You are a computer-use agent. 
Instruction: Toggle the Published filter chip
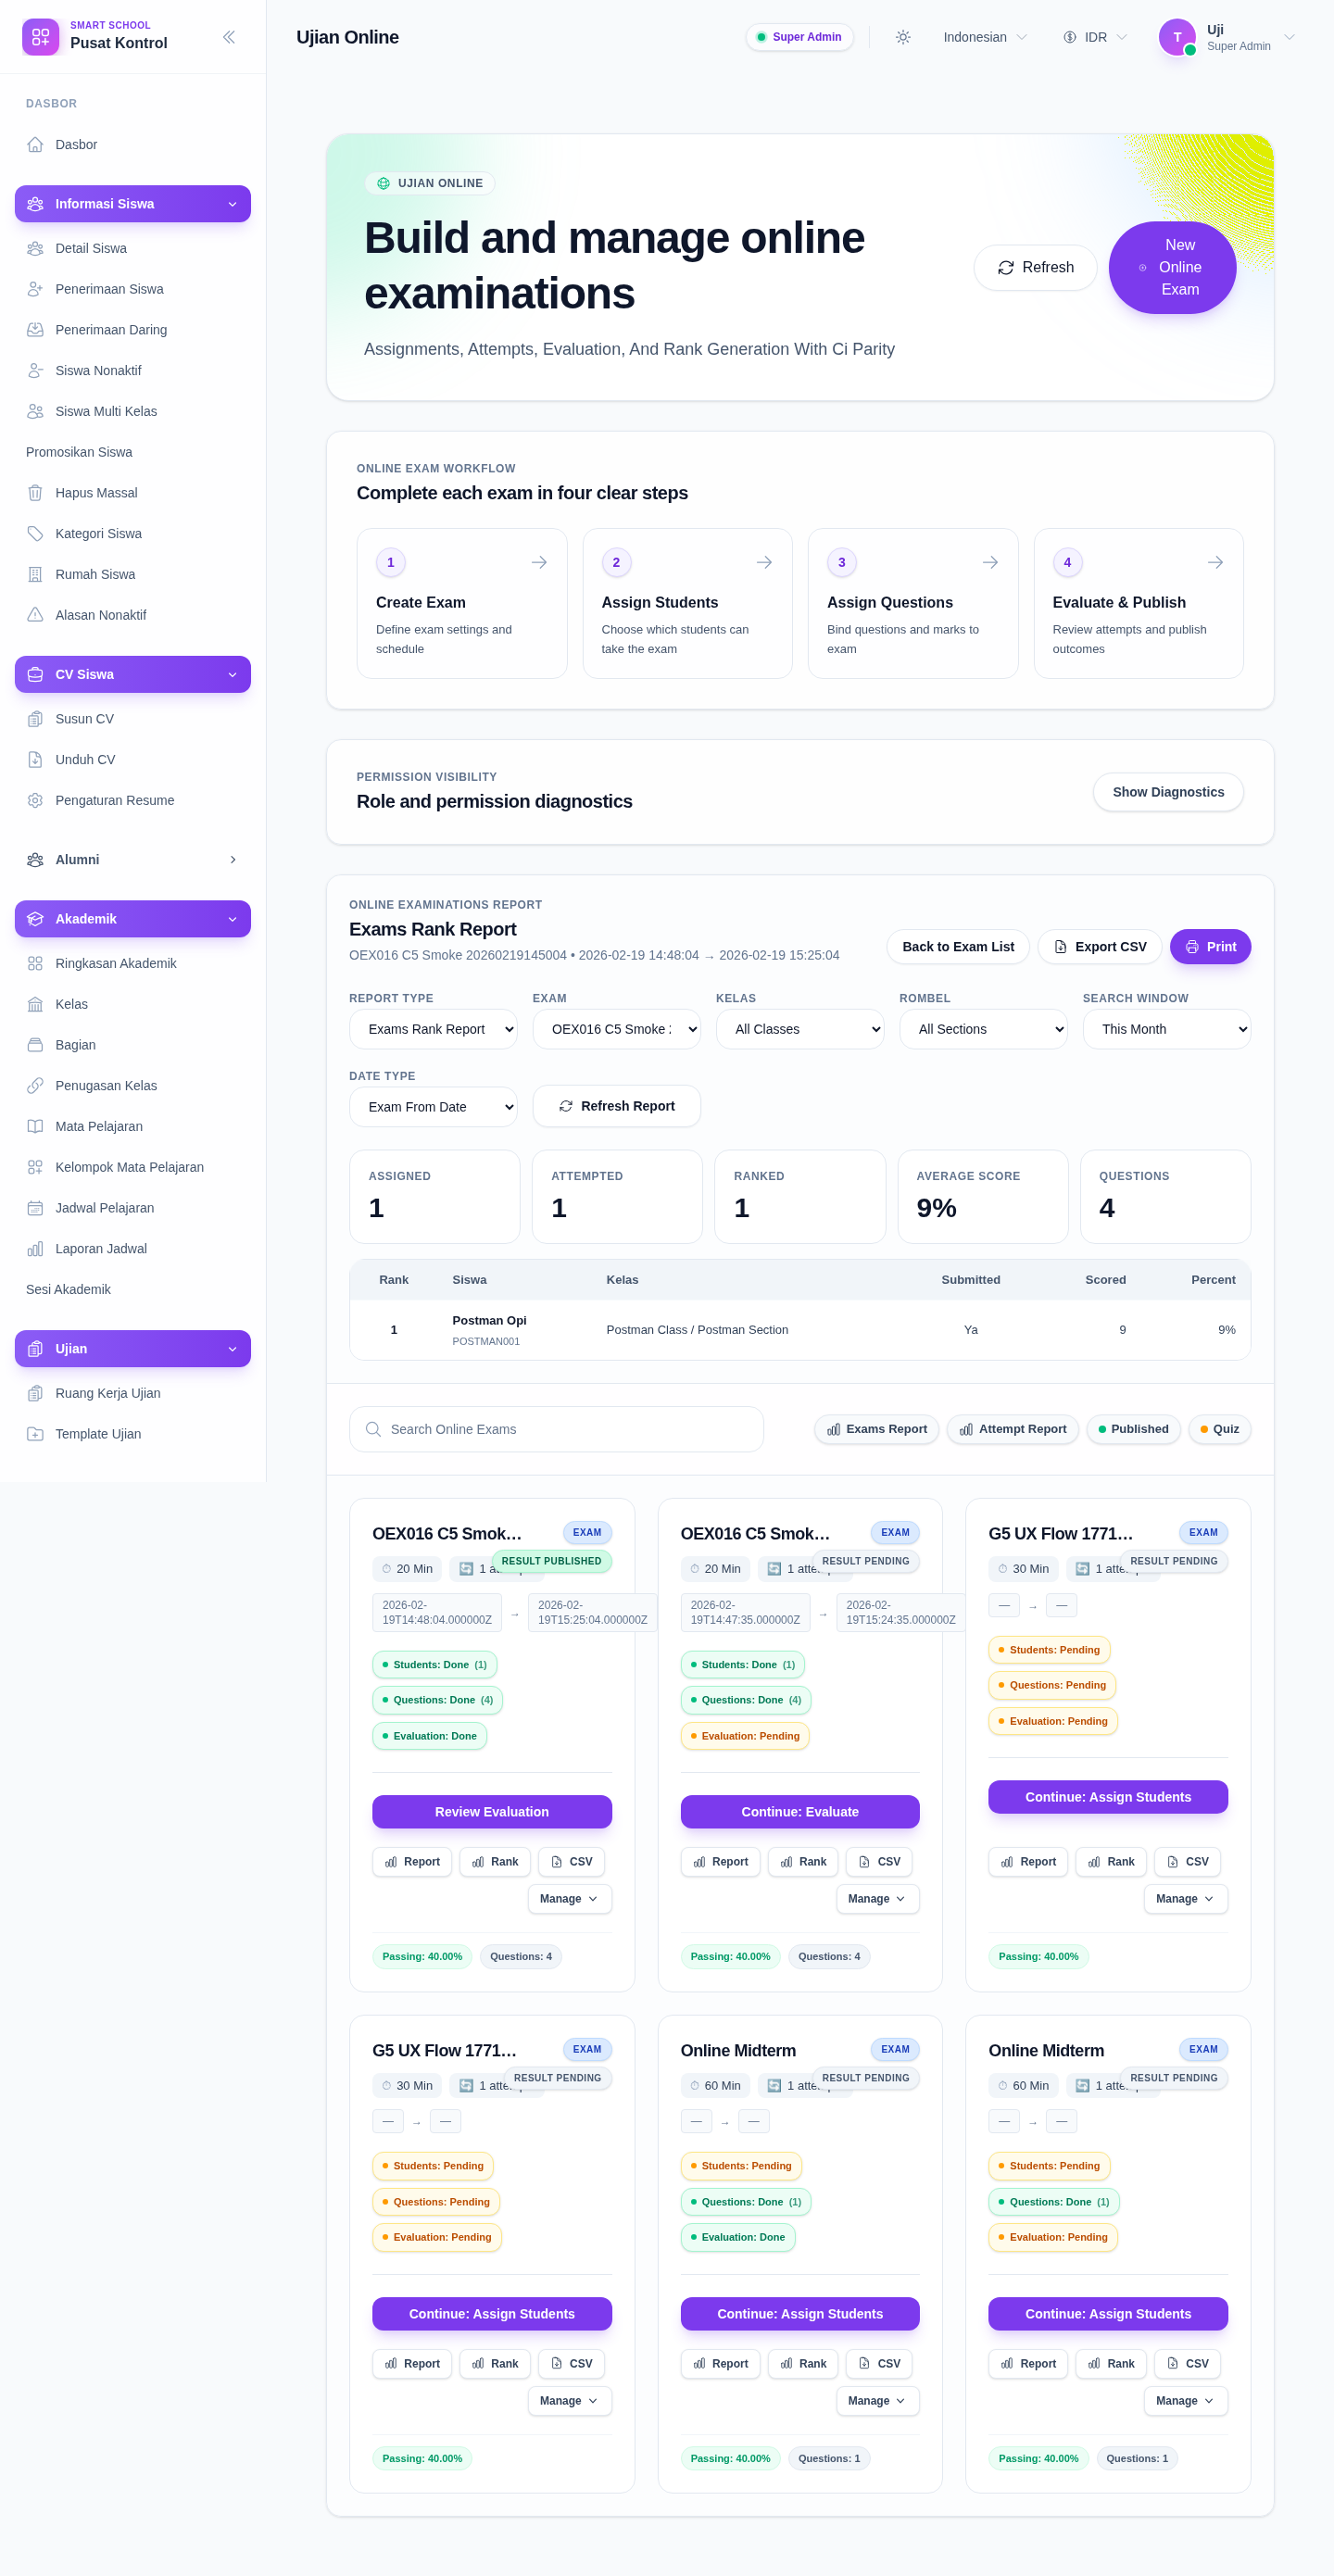1133,1429
